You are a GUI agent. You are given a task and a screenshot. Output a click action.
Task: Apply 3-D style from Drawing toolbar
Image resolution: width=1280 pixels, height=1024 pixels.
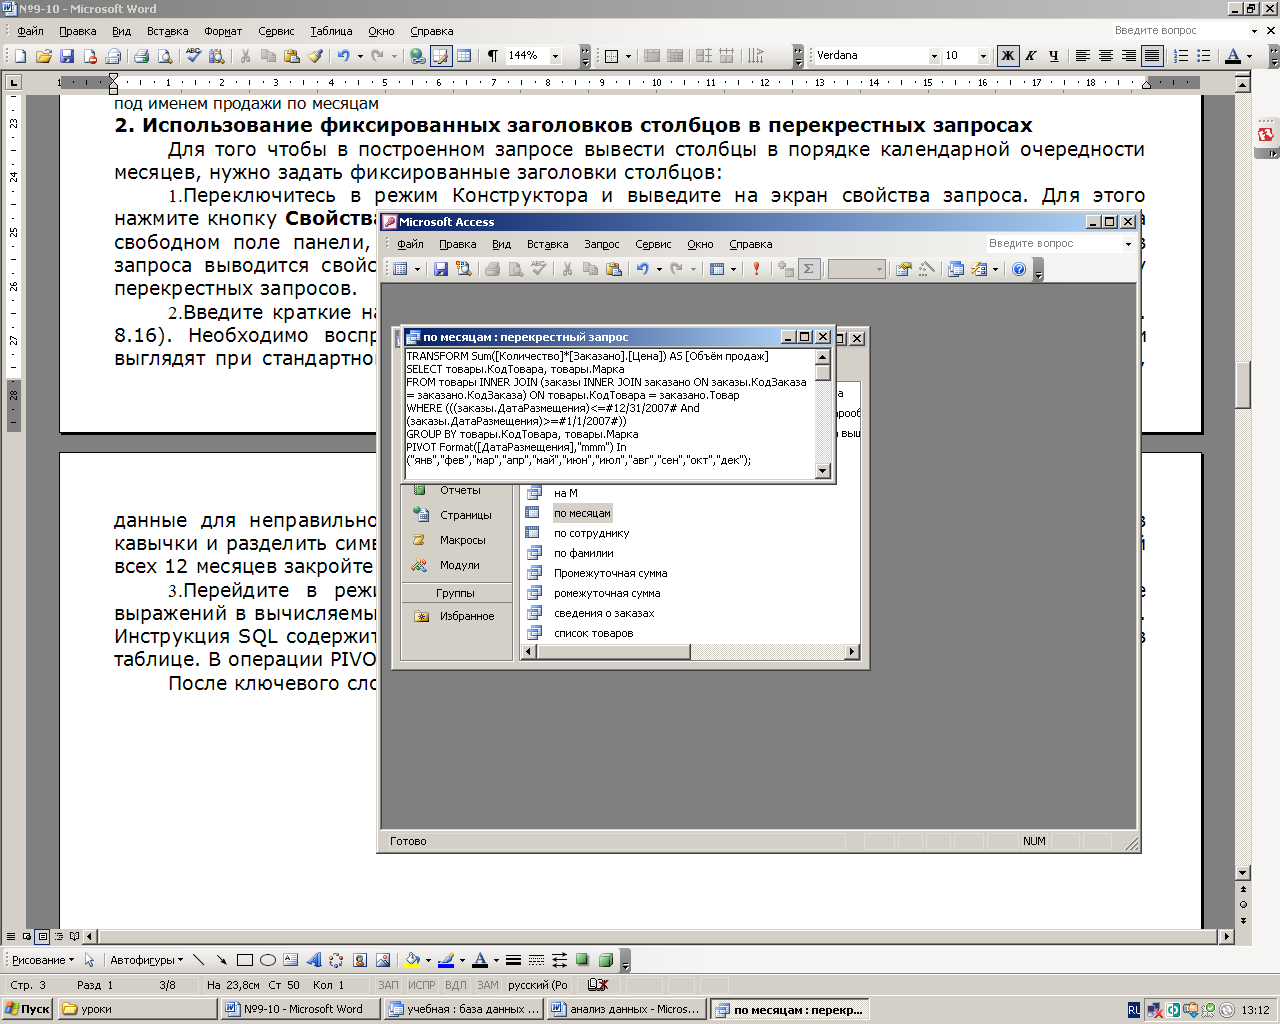(x=605, y=960)
